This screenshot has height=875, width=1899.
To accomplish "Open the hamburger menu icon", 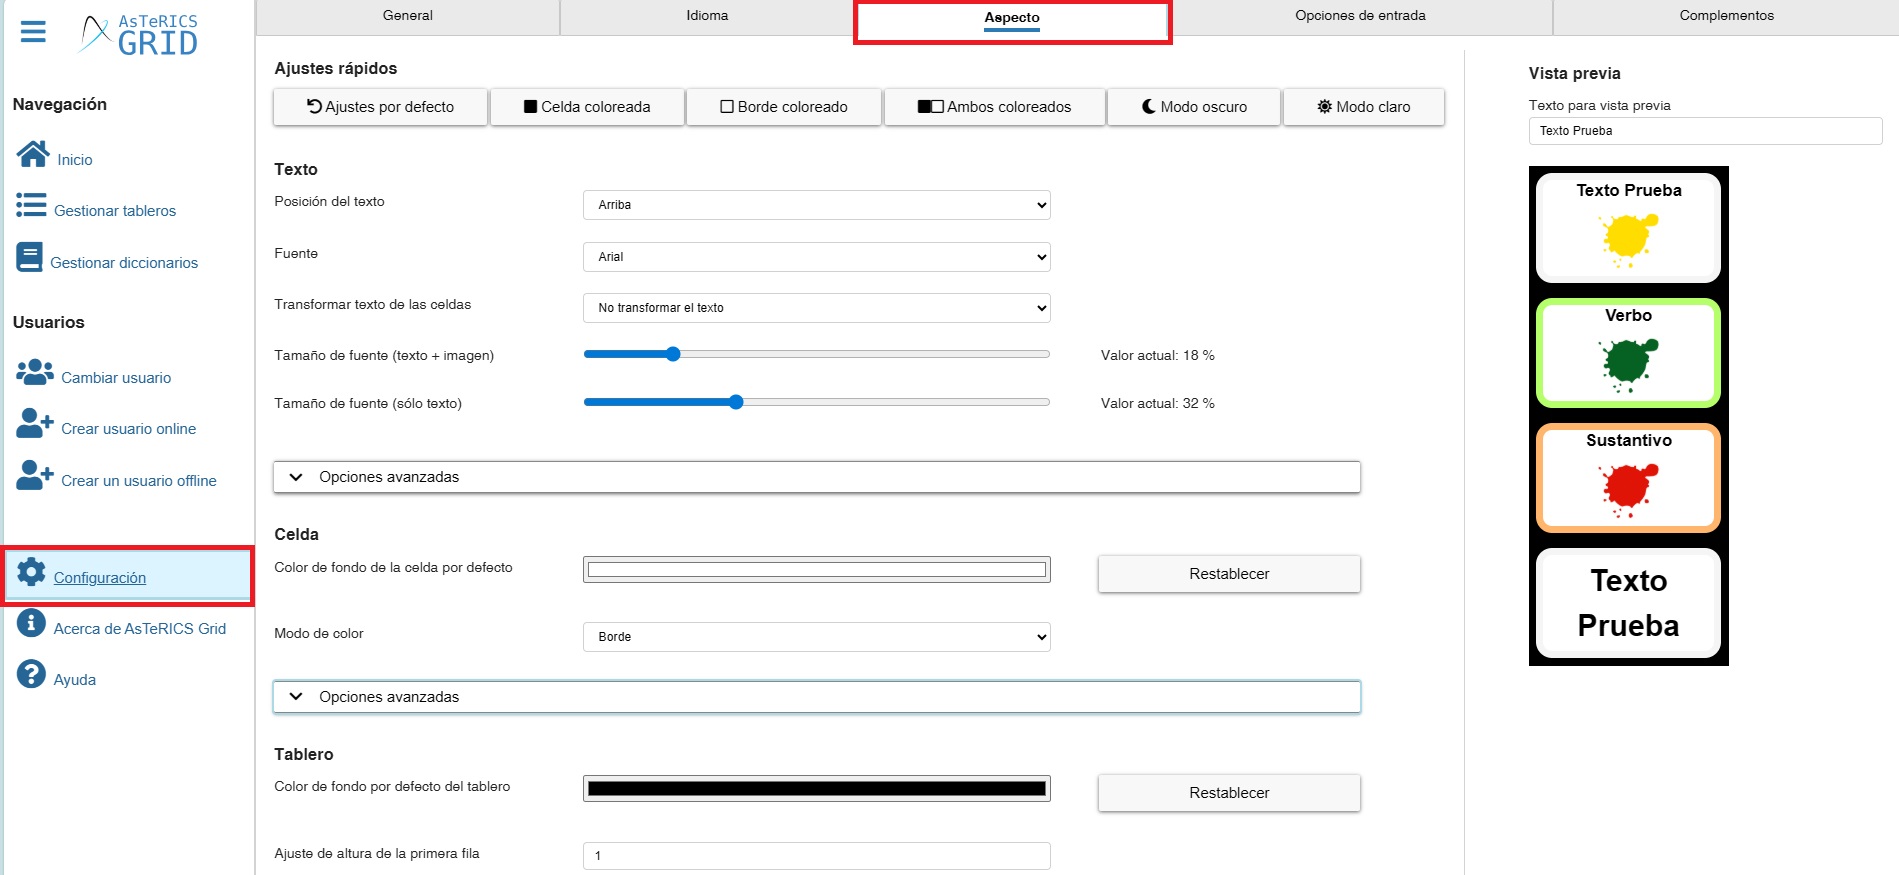I will point(33,32).
